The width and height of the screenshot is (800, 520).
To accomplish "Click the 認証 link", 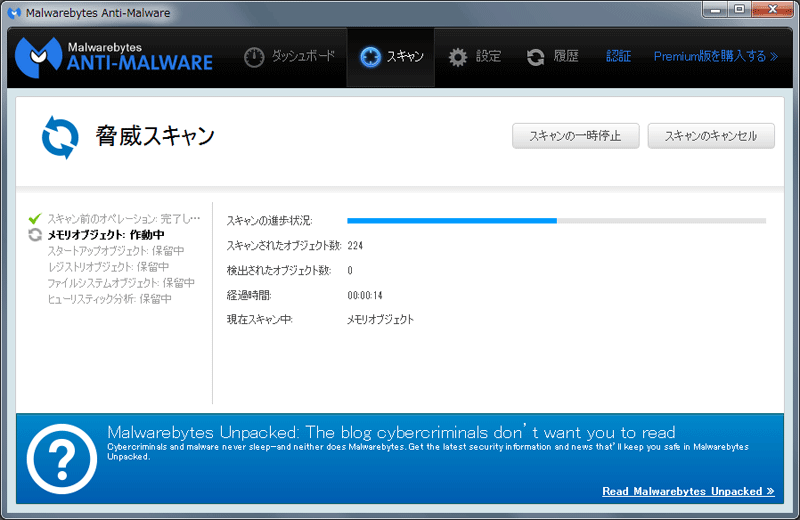I will click(x=618, y=56).
